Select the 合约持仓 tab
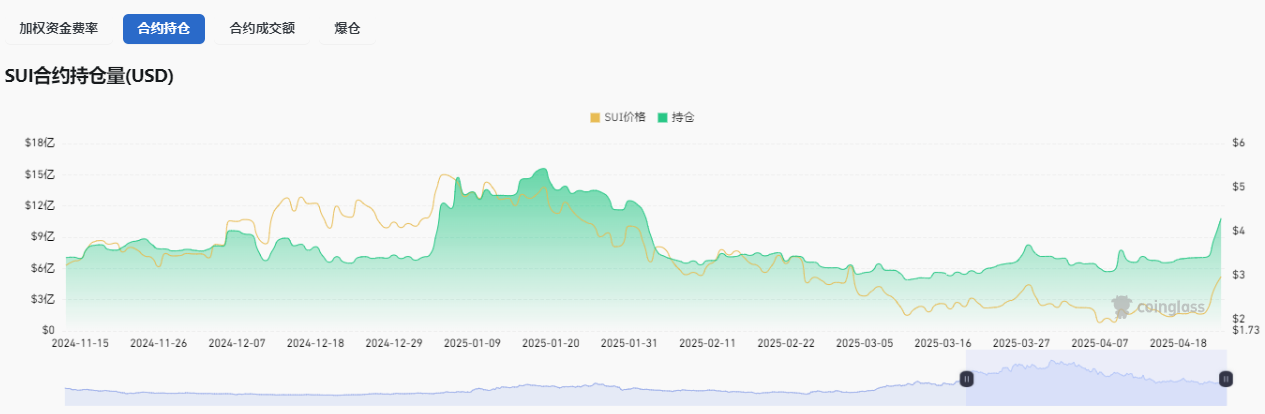Viewport: 1265px width, 414px height. tap(164, 29)
